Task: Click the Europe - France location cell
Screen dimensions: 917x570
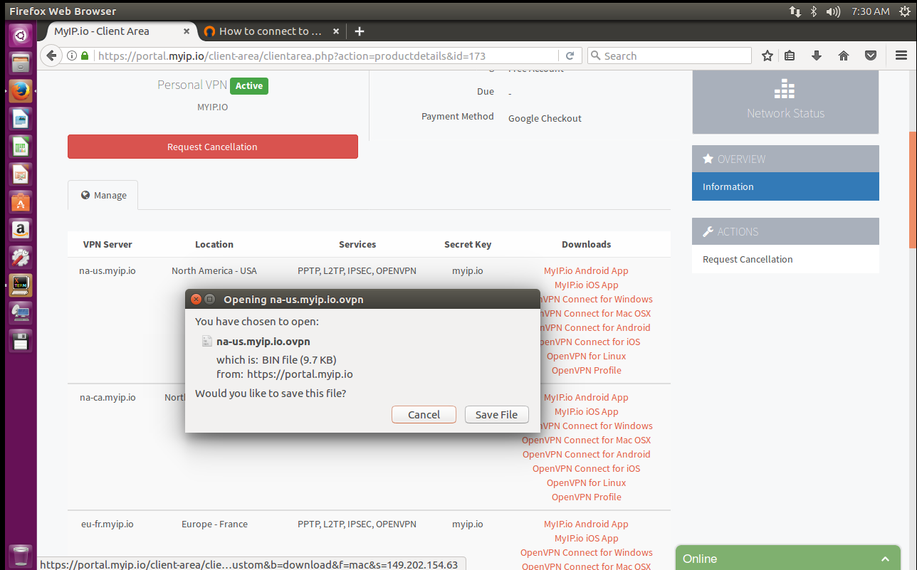Action: click(214, 524)
